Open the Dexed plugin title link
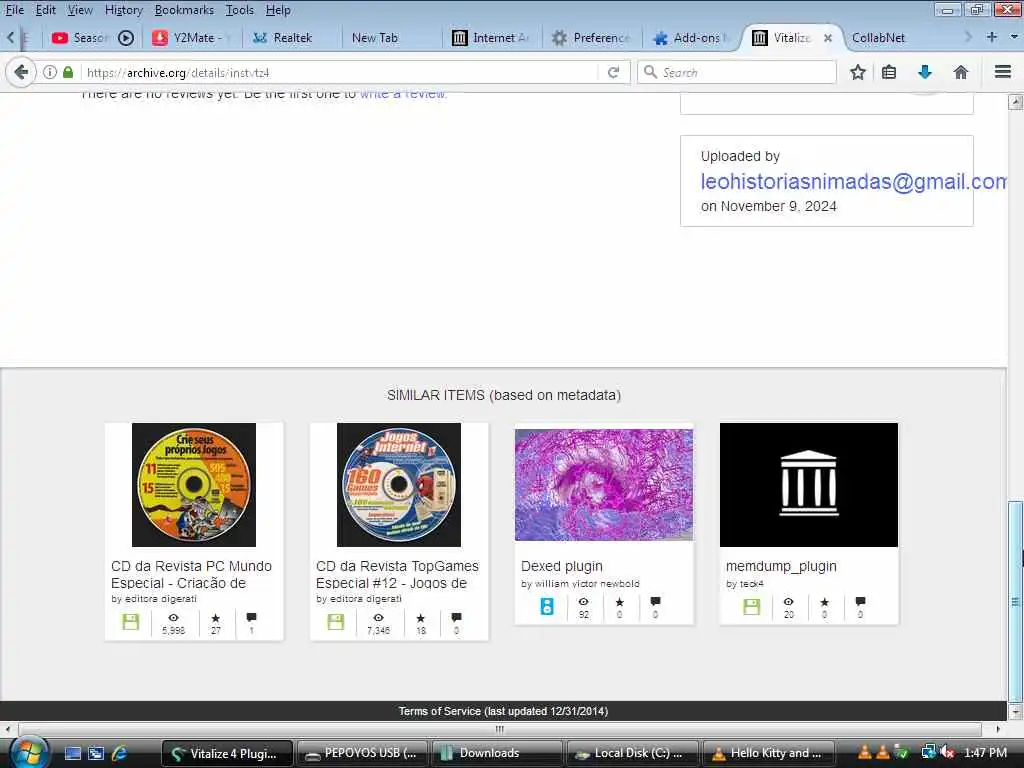 tap(562, 566)
